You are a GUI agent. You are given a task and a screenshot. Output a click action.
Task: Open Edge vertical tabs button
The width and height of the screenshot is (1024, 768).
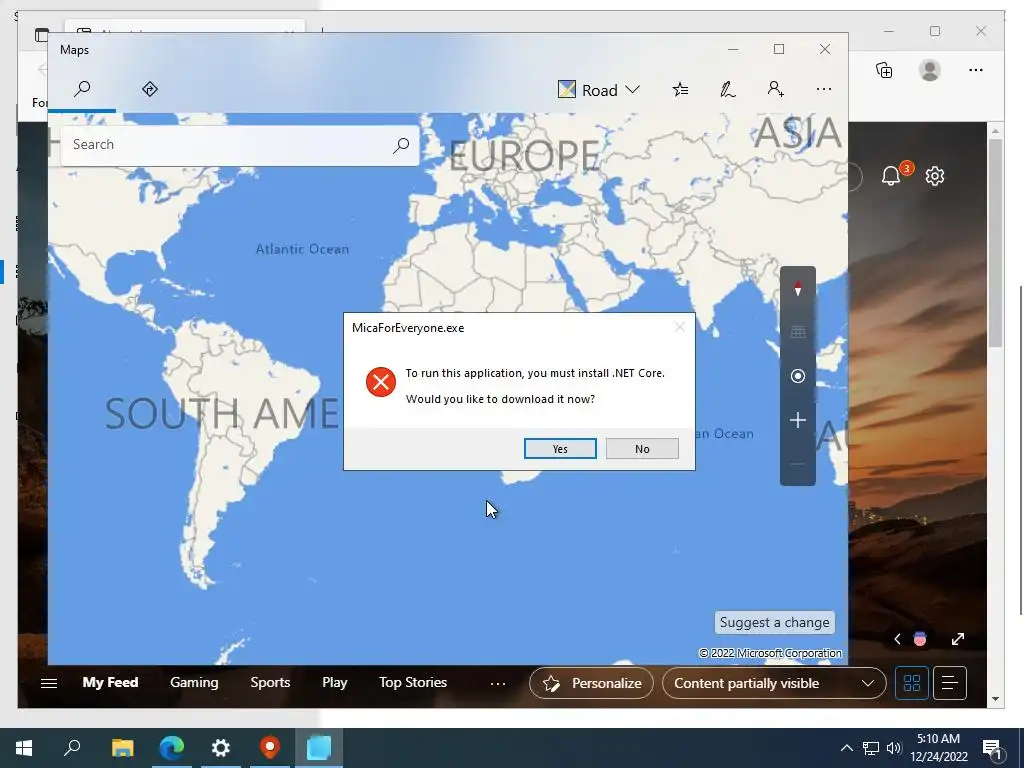[x=42, y=34]
